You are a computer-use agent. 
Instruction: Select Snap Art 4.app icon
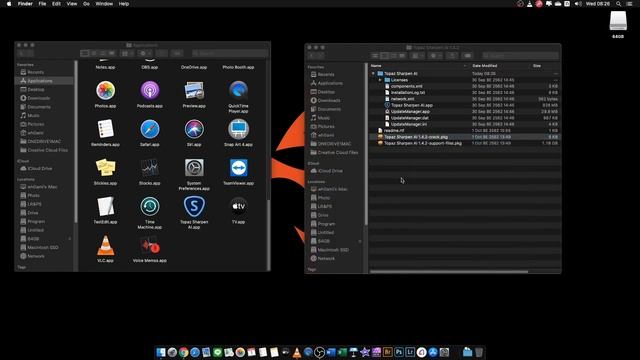(238, 129)
